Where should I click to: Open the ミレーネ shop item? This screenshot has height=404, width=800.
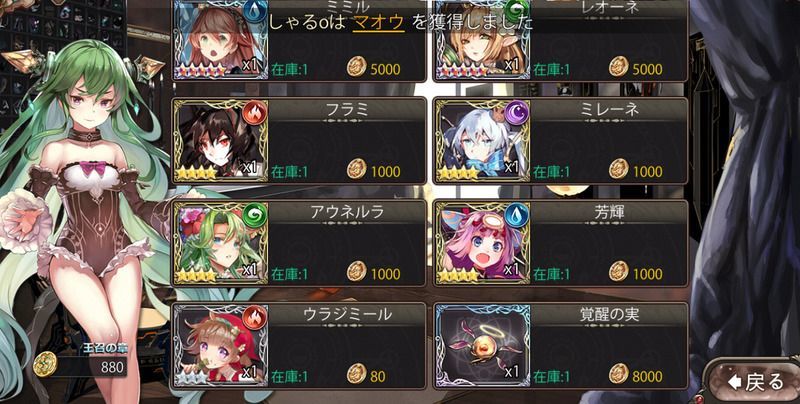coord(561,140)
